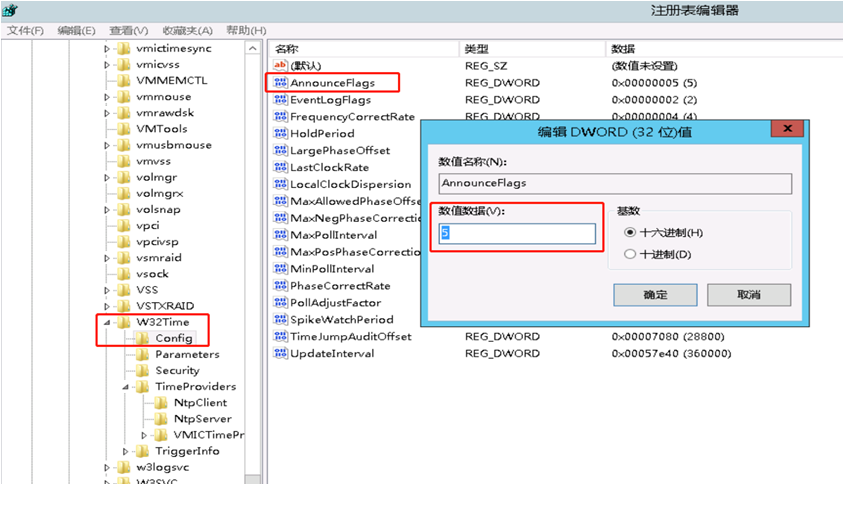This screenshot has width=843, height=507.
Task: Click the EventLogFlags DWORD value icon
Action: (x=280, y=99)
